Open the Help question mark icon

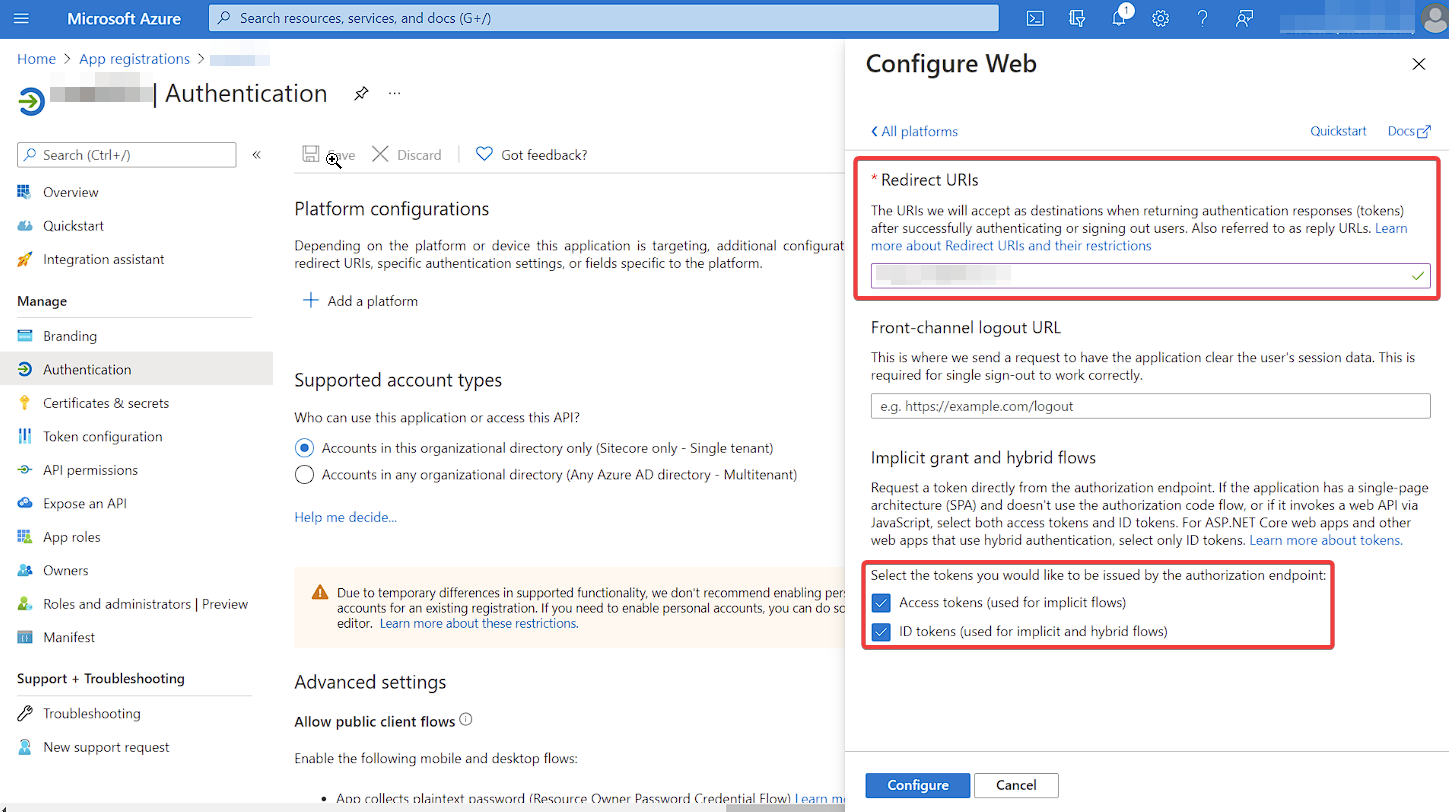click(x=1203, y=18)
